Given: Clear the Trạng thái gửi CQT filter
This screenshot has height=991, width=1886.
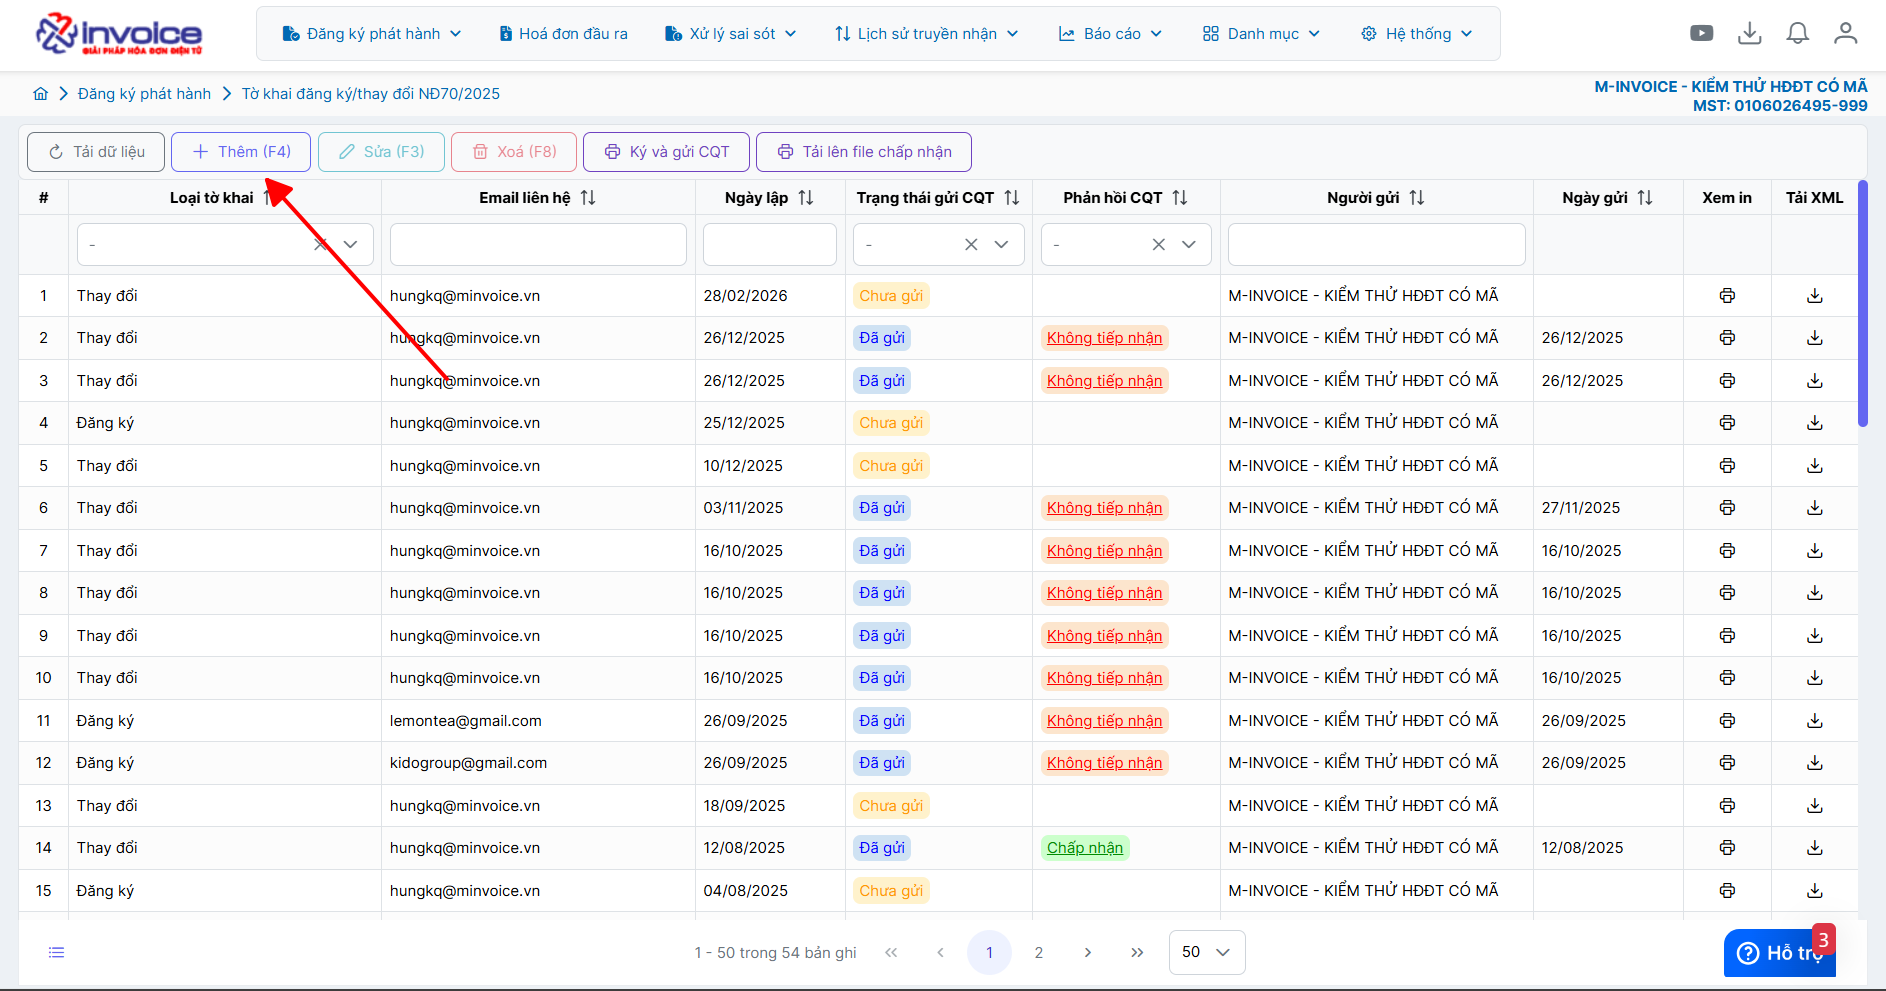Looking at the screenshot, I should [x=970, y=245].
